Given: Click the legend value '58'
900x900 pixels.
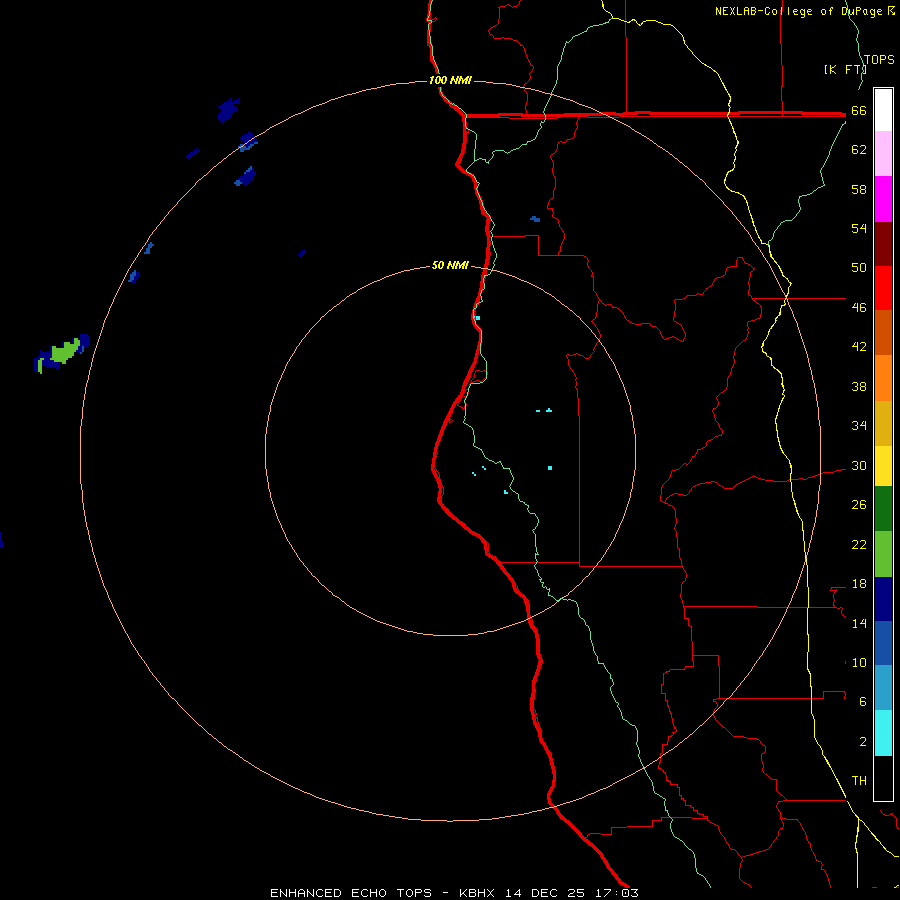Looking at the screenshot, I should click(859, 189).
